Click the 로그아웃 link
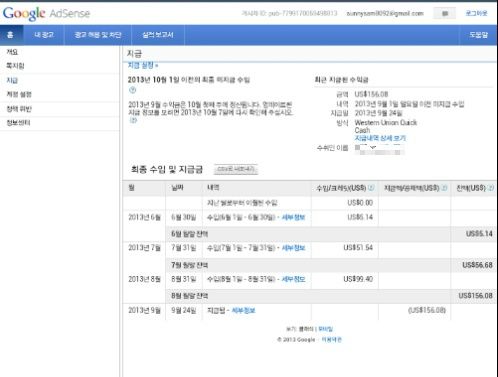The height and width of the screenshot is (377, 498). click(x=477, y=13)
